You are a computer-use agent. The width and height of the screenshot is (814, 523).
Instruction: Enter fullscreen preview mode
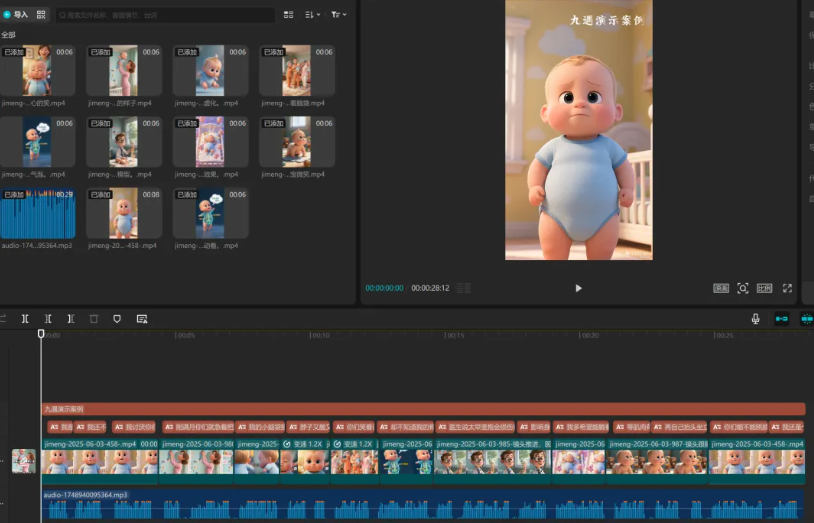tap(788, 288)
